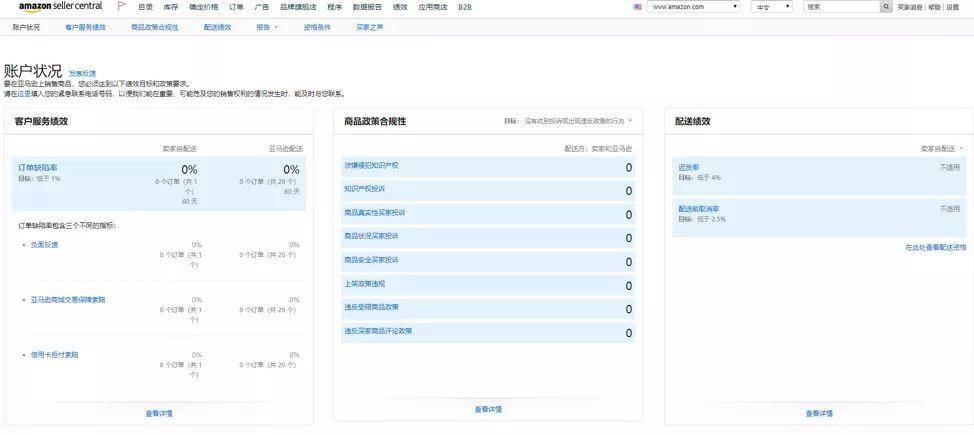Switch to the 商品政策合规性 tab
The image size is (974, 435).
(x=155, y=27)
